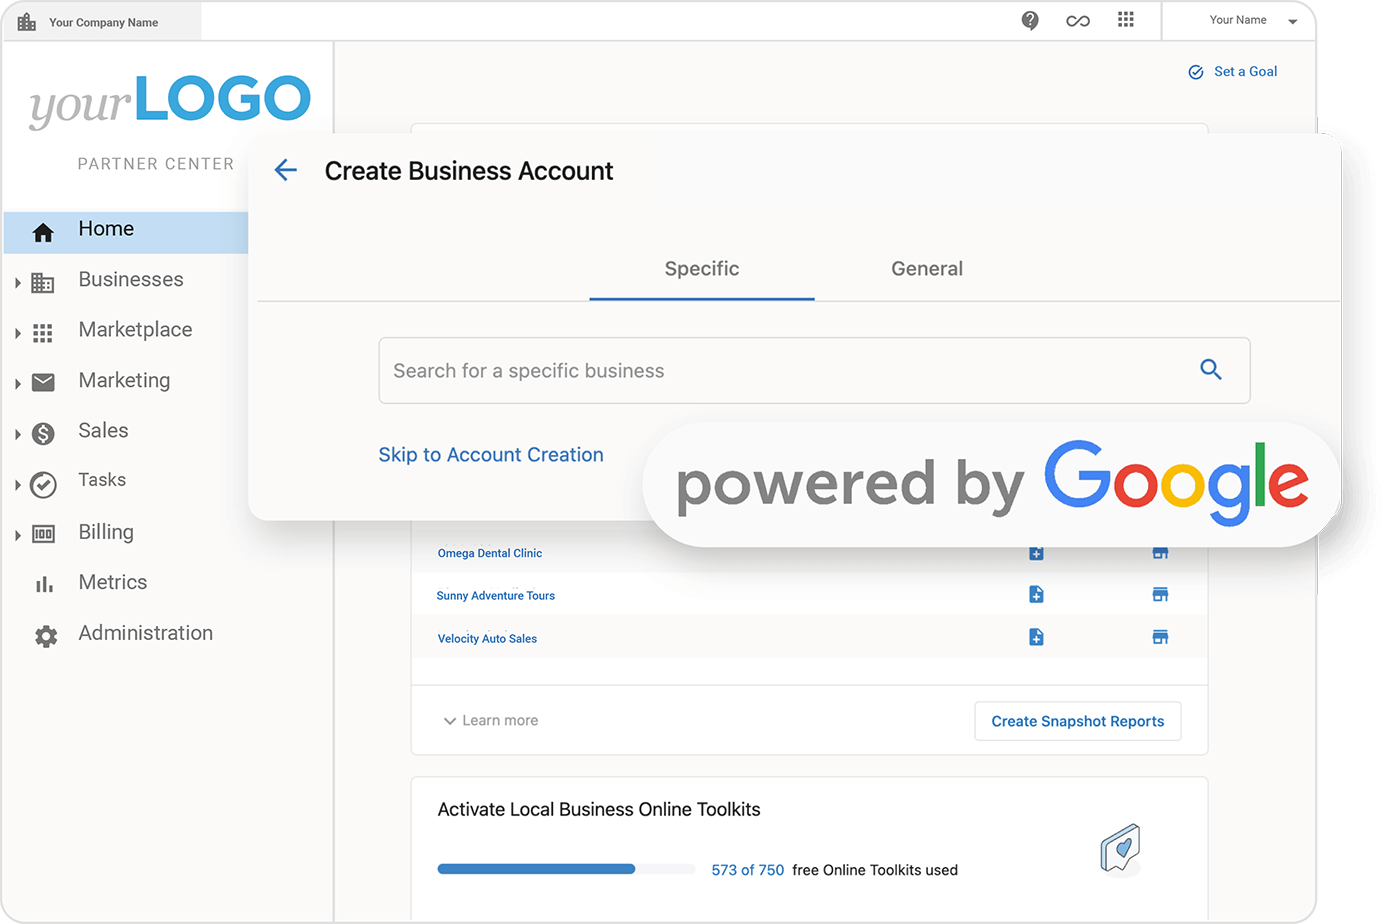Click the Billing icon in sidebar

[43, 534]
